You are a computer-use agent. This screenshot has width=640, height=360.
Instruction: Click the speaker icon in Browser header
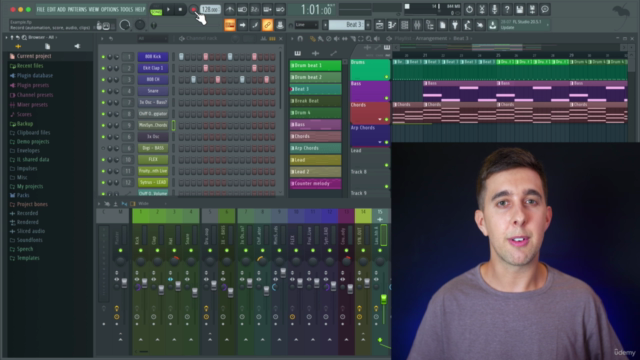click(77, 46)
